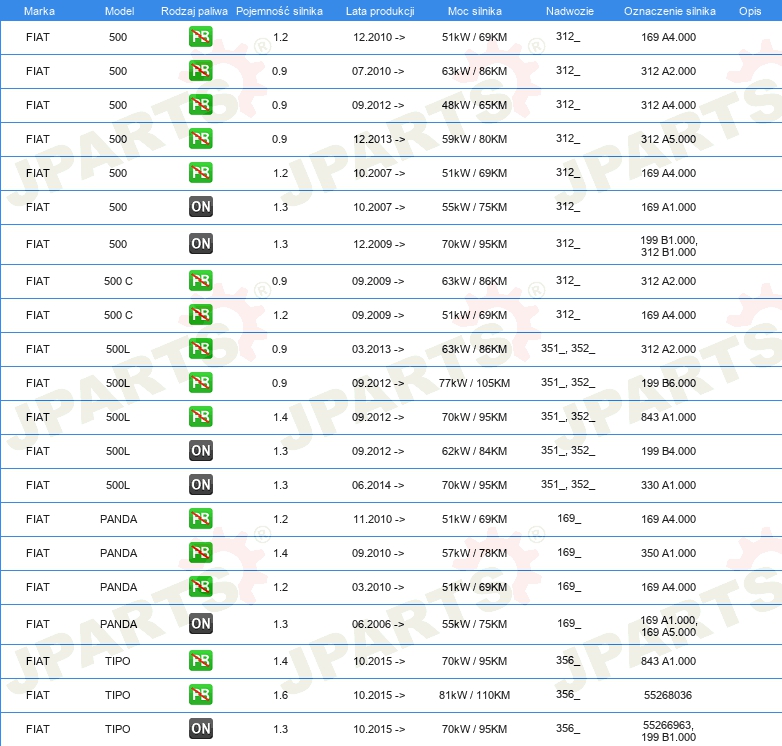The height and width of the screenshot is (746, 782).
Task: Click power value 77kW / 105KM
Action: [474, 383]
